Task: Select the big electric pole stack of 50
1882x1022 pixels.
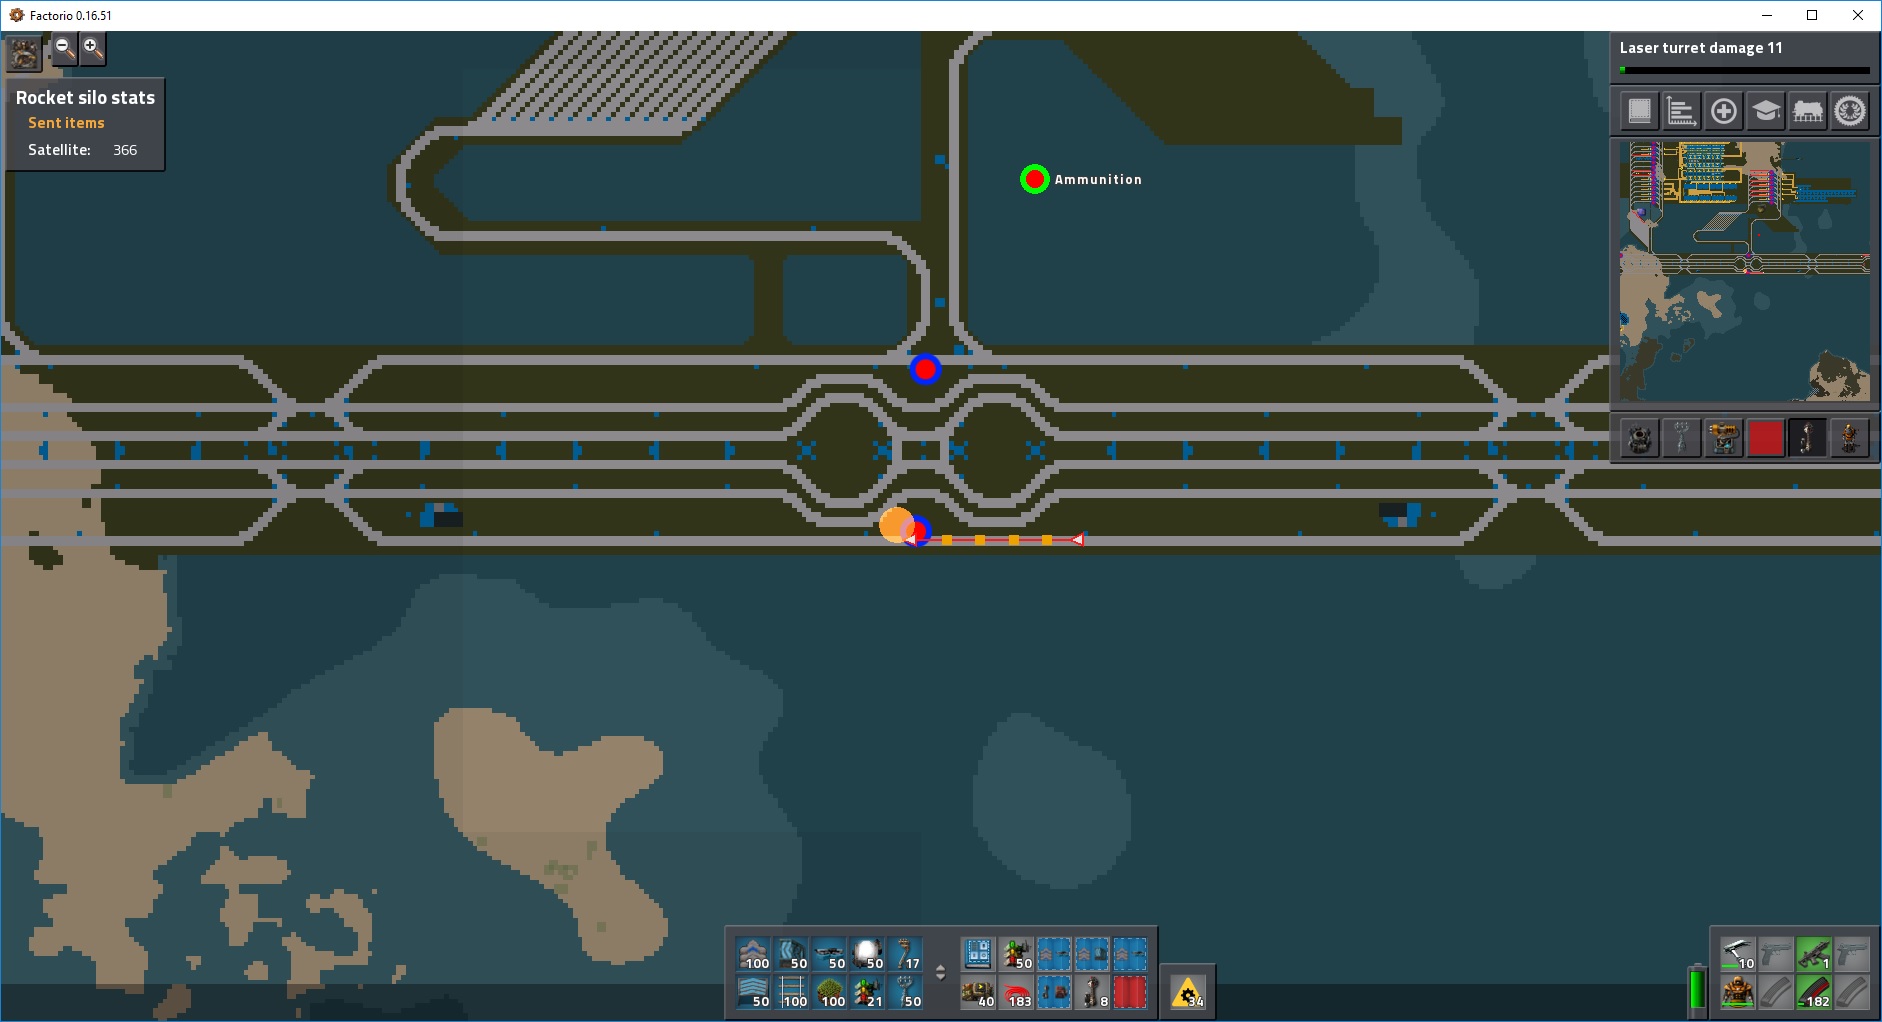Action: [906, 992]
